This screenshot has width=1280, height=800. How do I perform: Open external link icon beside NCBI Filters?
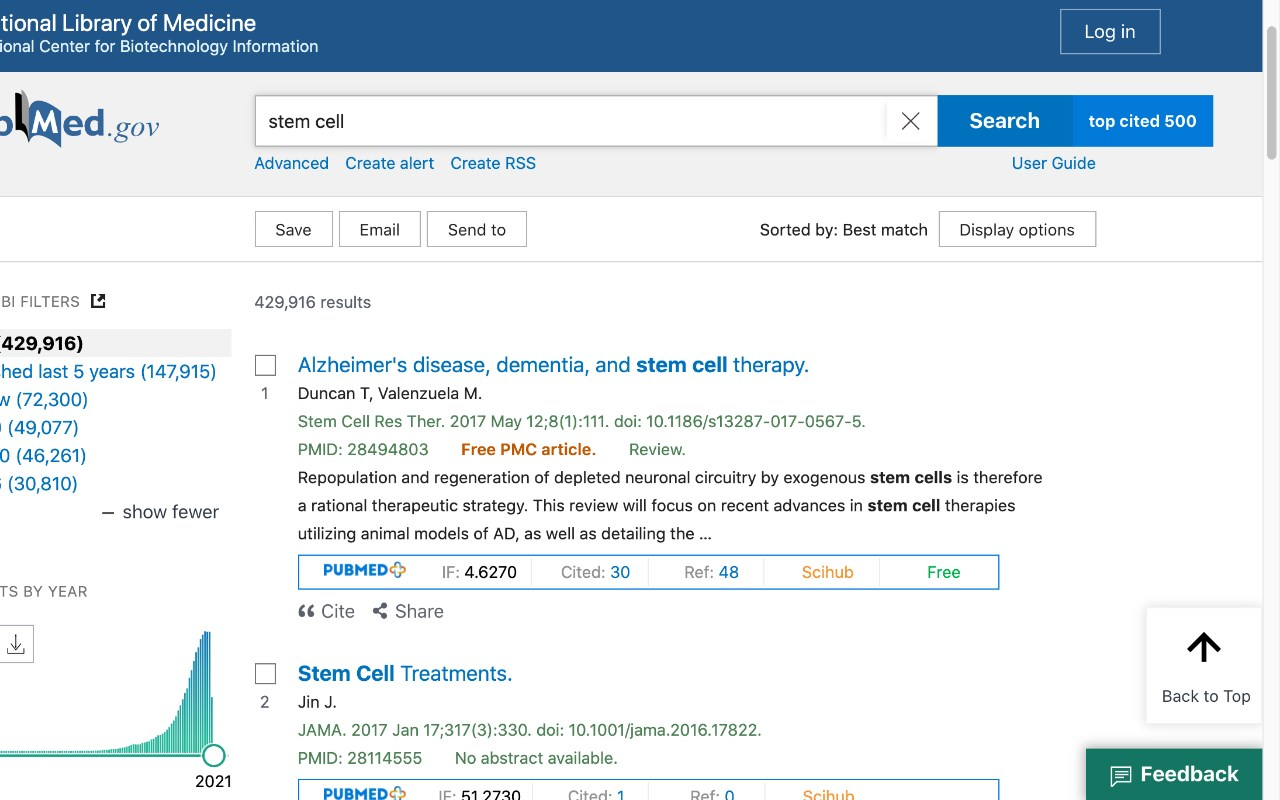[x=98, y=301]
